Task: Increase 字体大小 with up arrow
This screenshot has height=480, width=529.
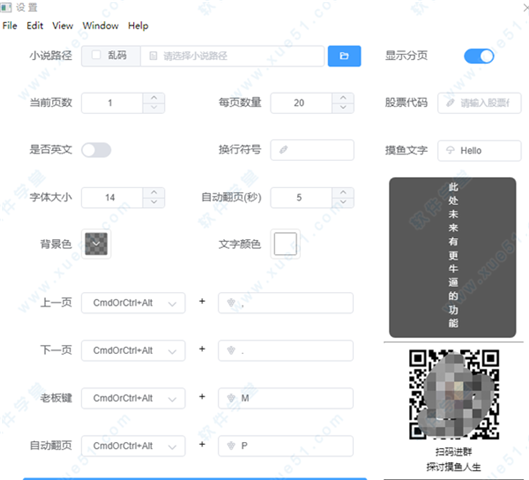Action: (x=154, y=193)
